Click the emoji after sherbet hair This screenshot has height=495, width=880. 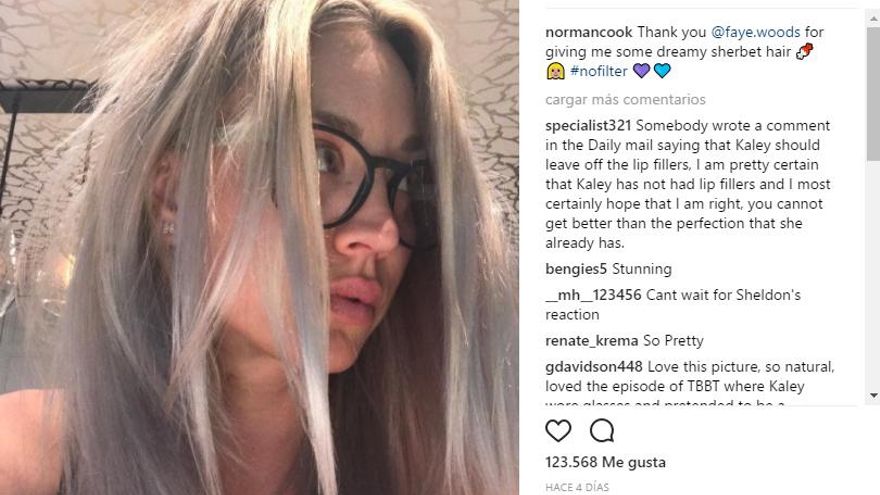point(805,51)
